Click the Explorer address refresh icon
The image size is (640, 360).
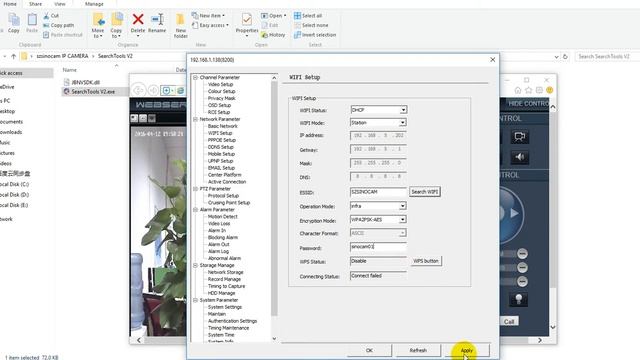point(565,56)
